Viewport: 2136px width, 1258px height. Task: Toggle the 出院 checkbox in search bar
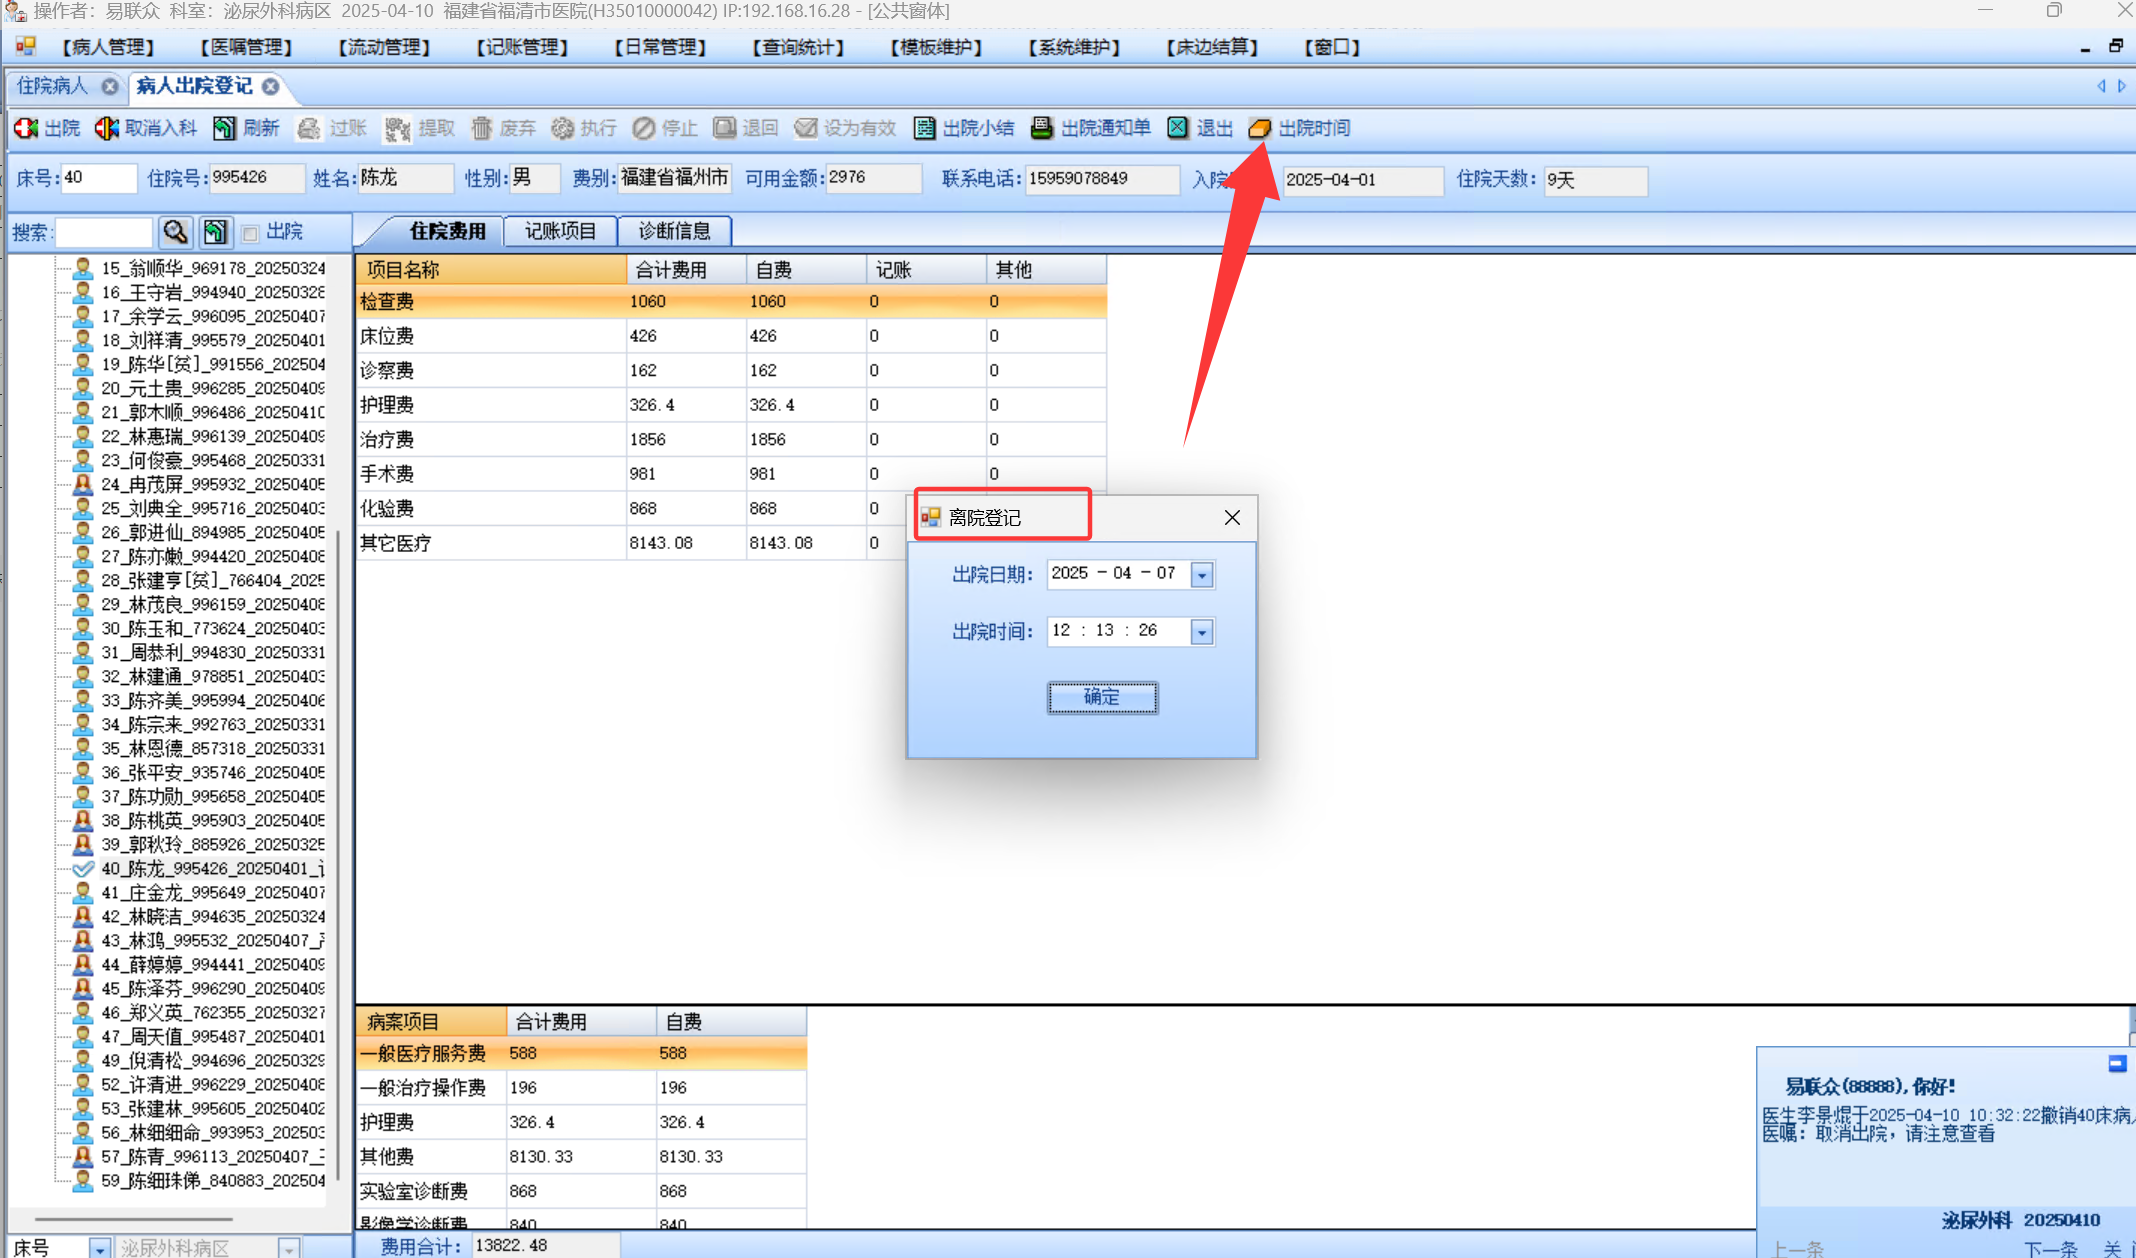(x=250, y=233)
